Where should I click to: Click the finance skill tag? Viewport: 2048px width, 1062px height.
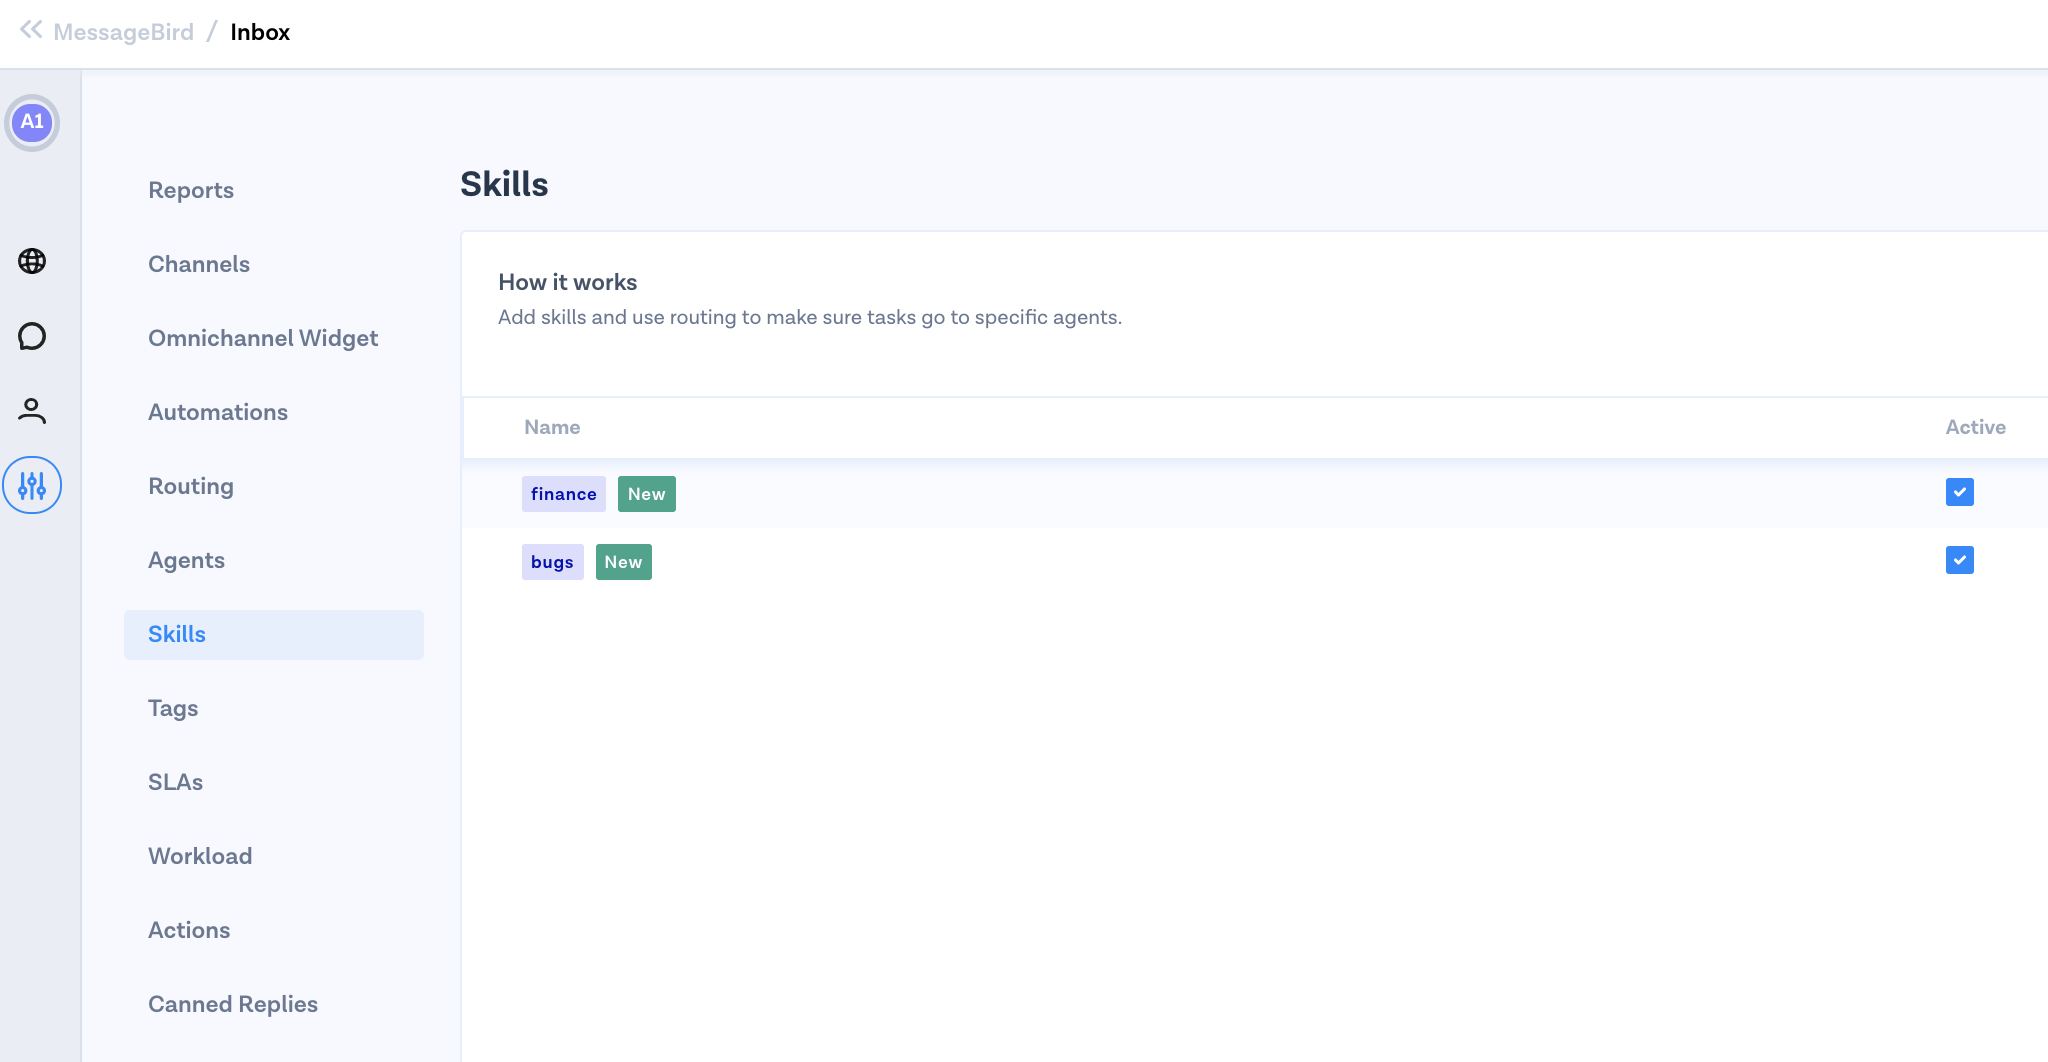pos(563,494)
